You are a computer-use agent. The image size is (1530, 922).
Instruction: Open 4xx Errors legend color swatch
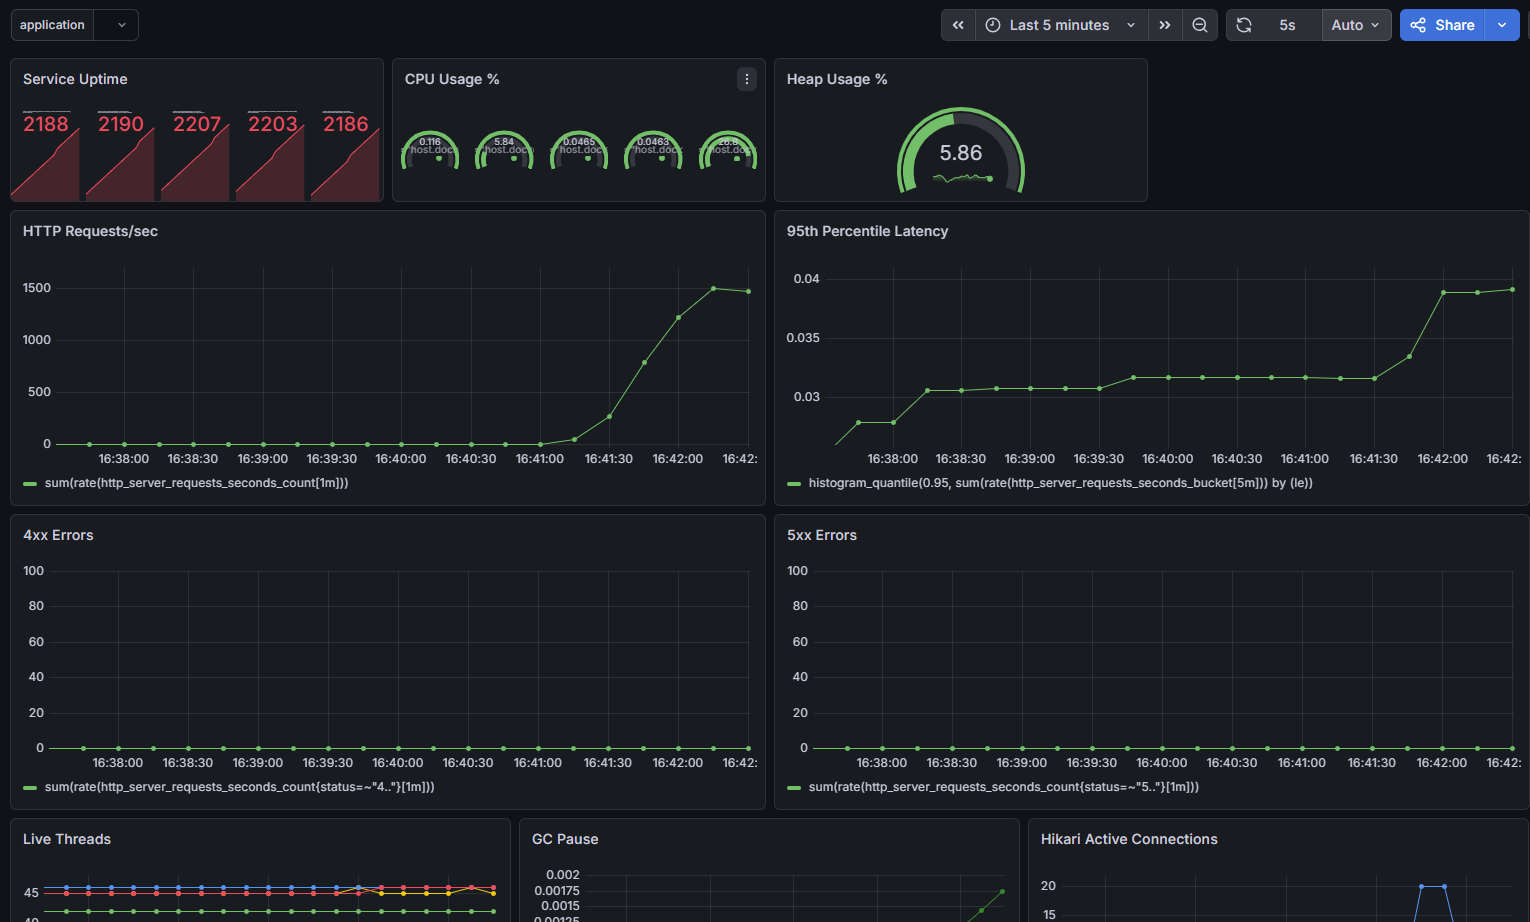tap(30, 788)
